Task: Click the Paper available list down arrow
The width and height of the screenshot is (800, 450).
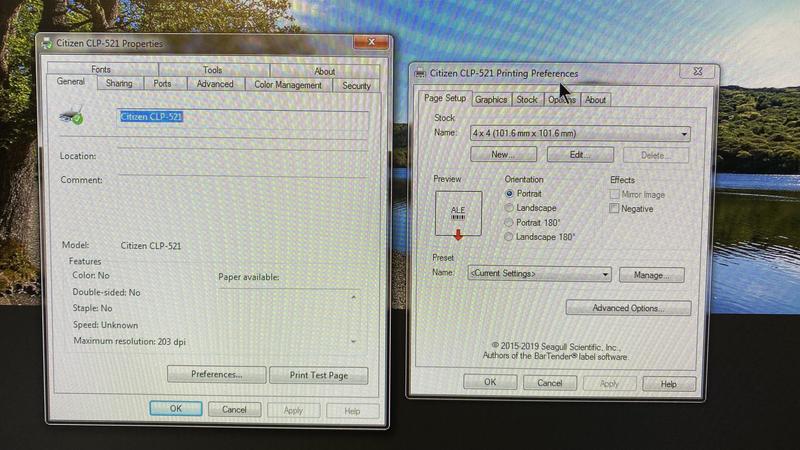Action: coord(354,341)
